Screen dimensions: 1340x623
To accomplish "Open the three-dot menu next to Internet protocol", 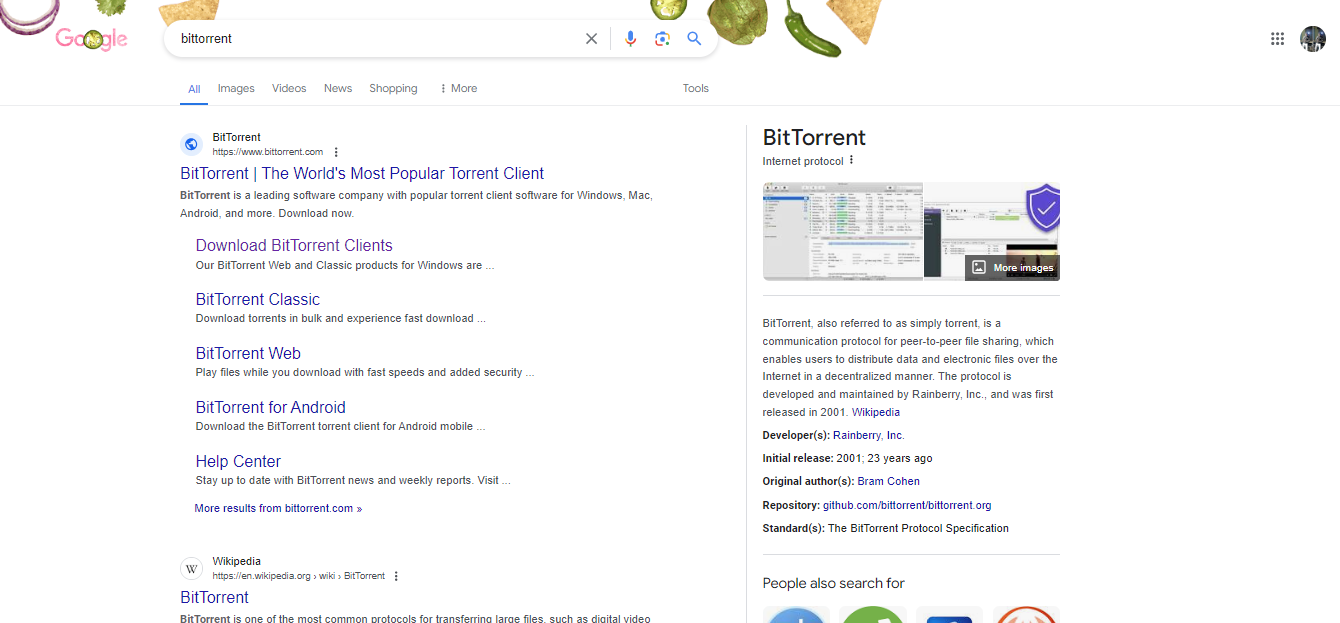I will 851,161.
